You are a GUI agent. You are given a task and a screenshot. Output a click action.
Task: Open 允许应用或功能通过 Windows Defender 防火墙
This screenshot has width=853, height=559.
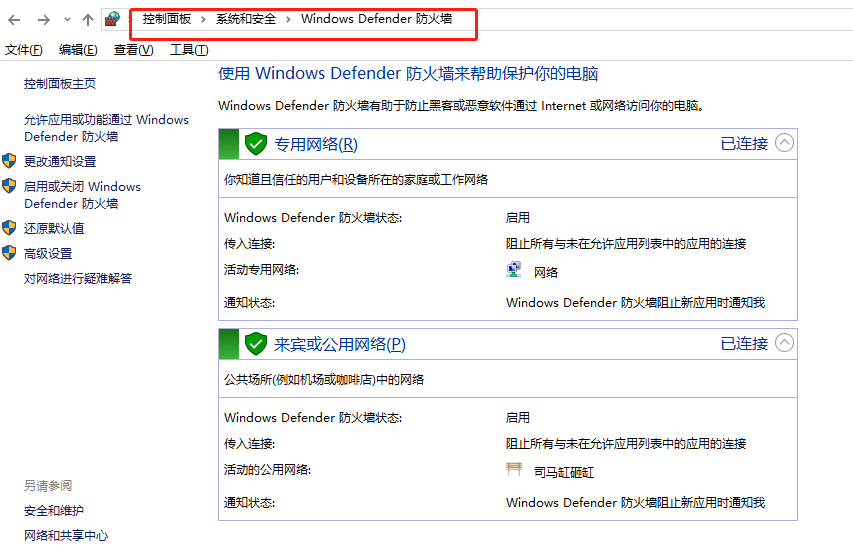tap(106, 128)
